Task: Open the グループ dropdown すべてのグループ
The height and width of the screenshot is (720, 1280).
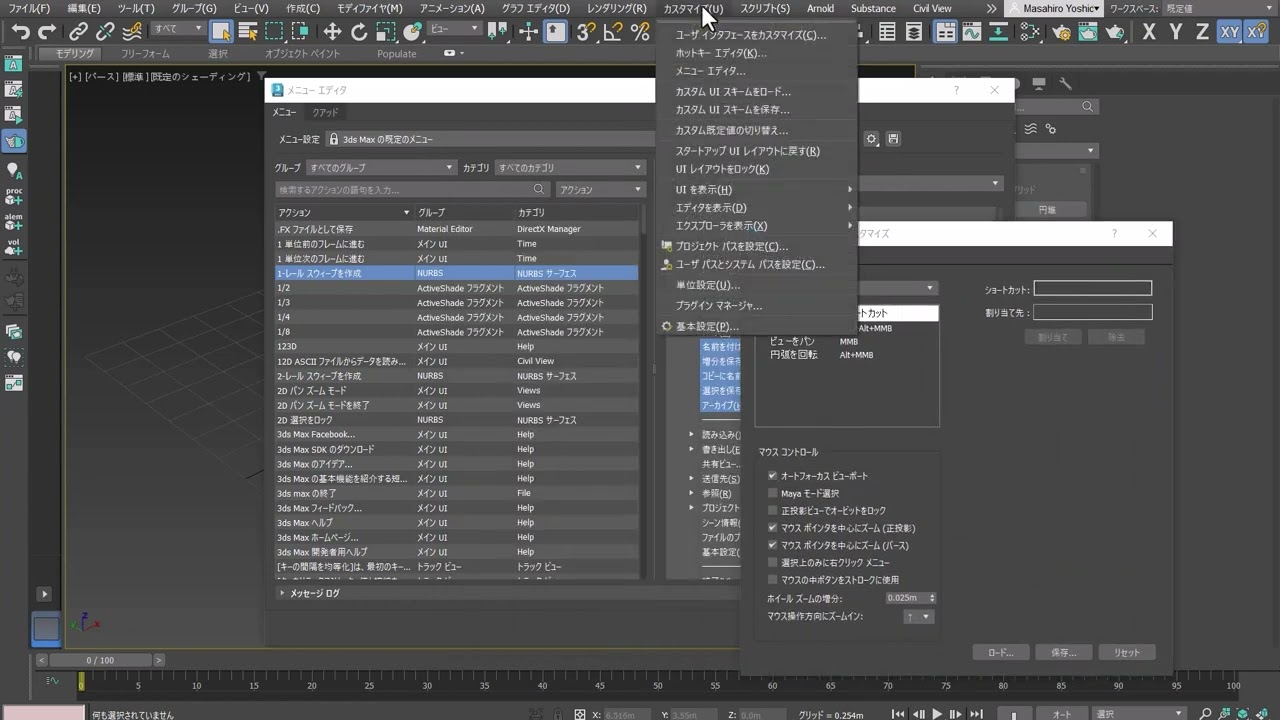Action: point(380,168)
